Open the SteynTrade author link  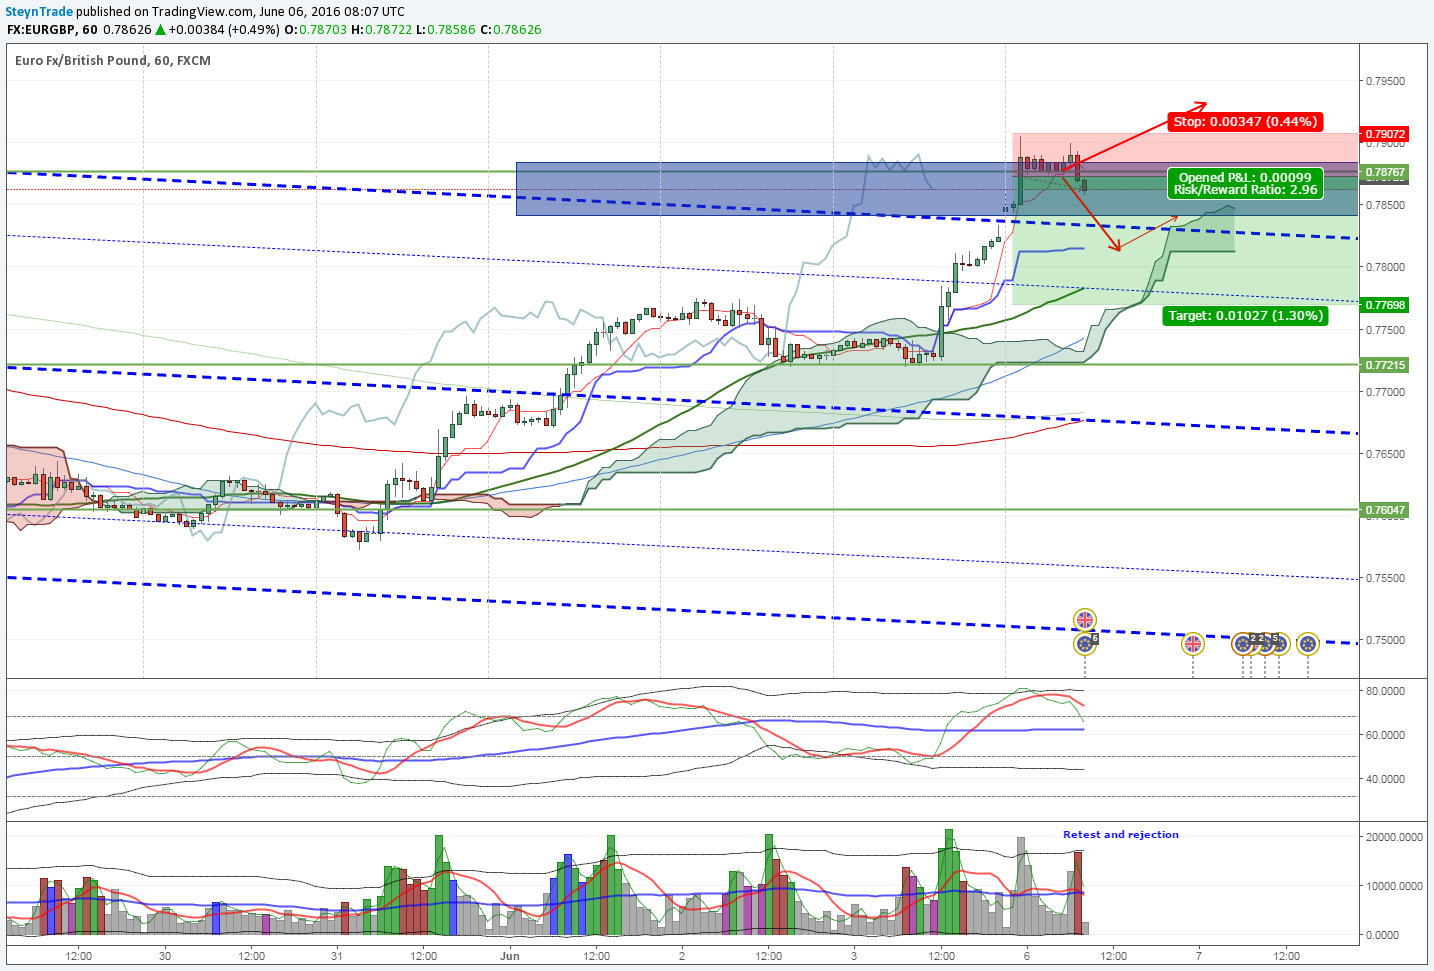click(39, 11)
